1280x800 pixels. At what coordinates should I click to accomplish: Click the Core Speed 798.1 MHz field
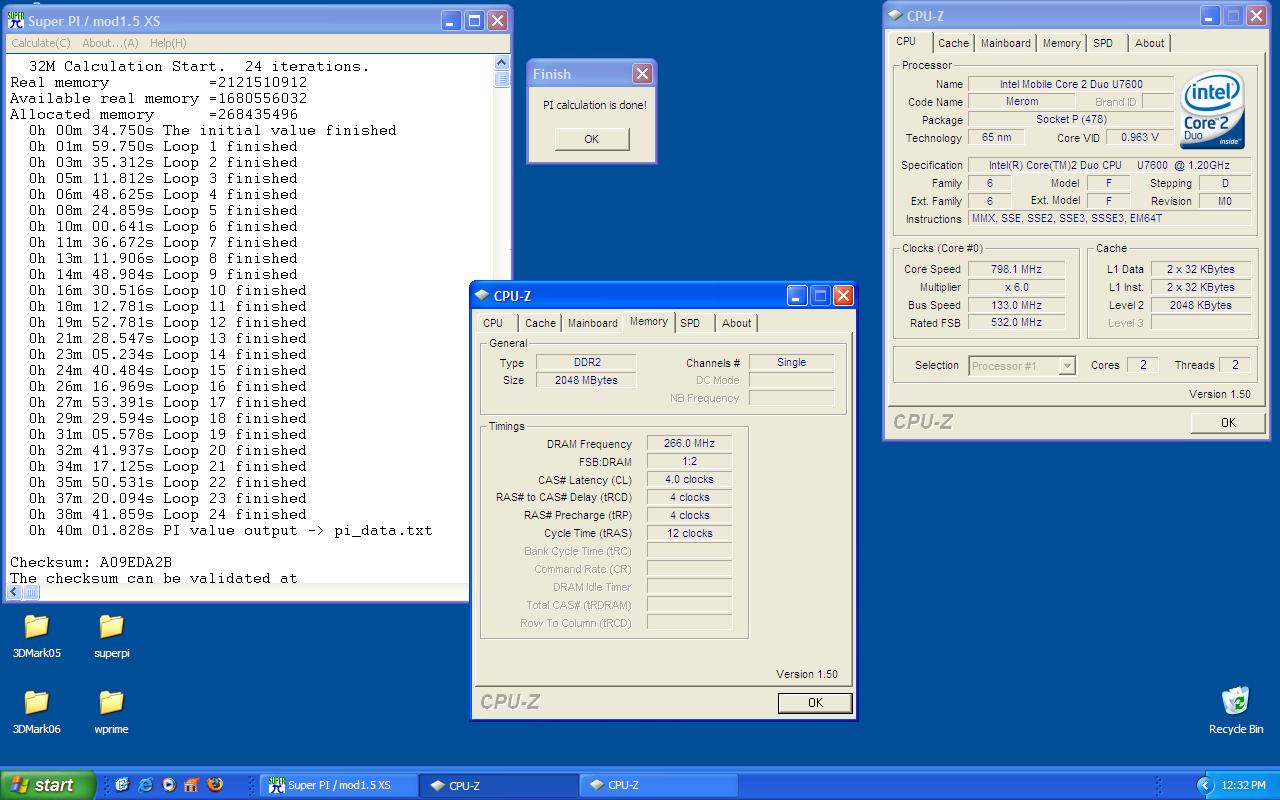click(1016, 270)
